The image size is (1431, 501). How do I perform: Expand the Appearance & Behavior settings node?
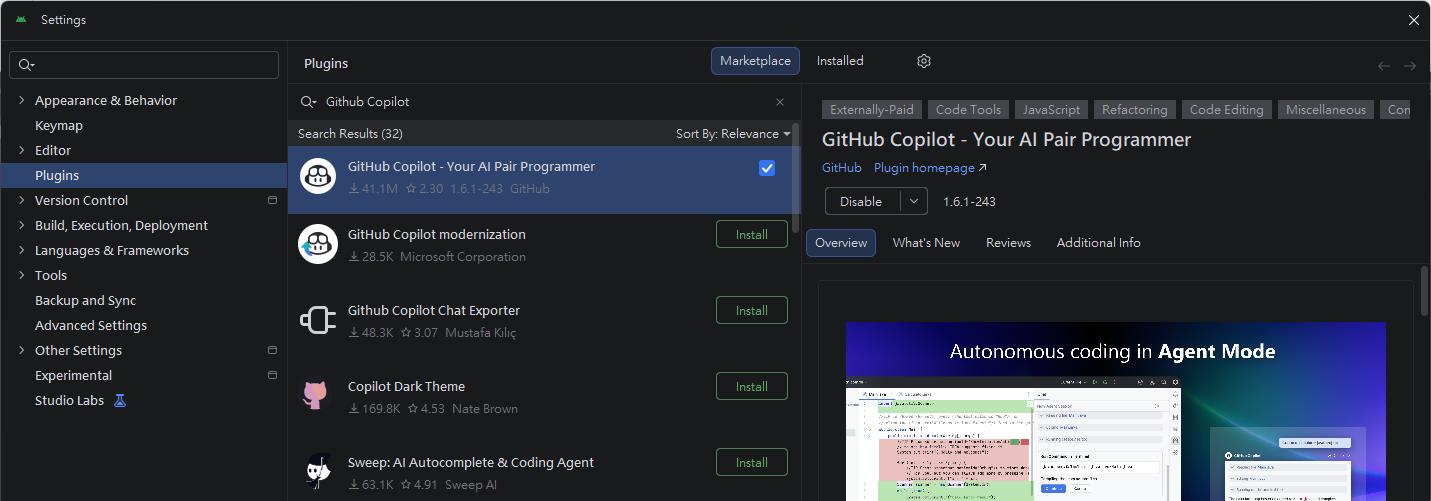tap(22, 100)
